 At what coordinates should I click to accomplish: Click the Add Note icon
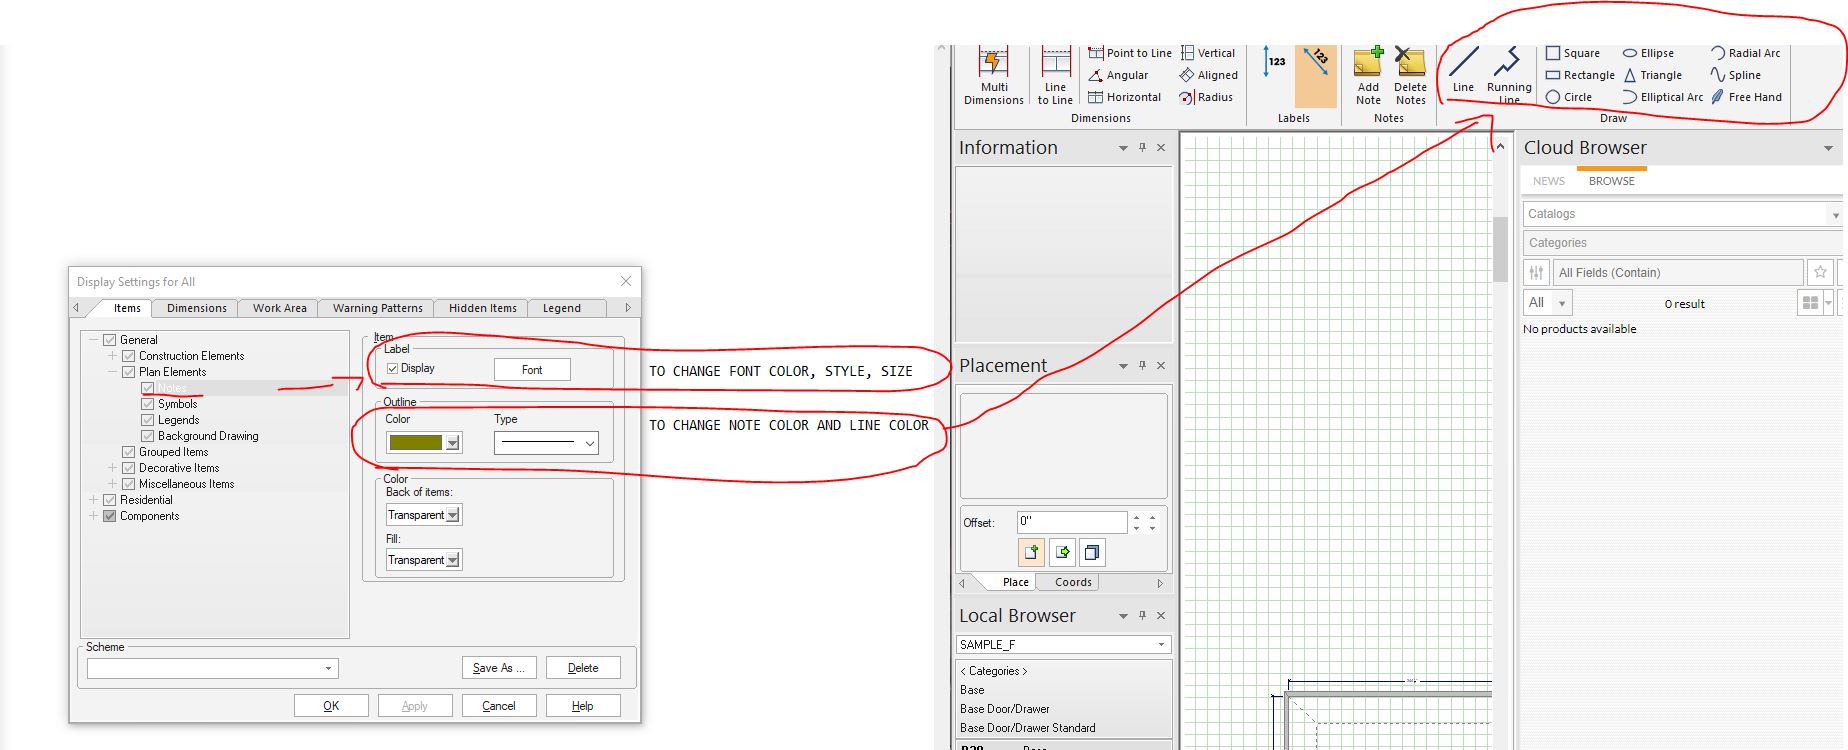pyautogui.click(x=1368, y=70)
